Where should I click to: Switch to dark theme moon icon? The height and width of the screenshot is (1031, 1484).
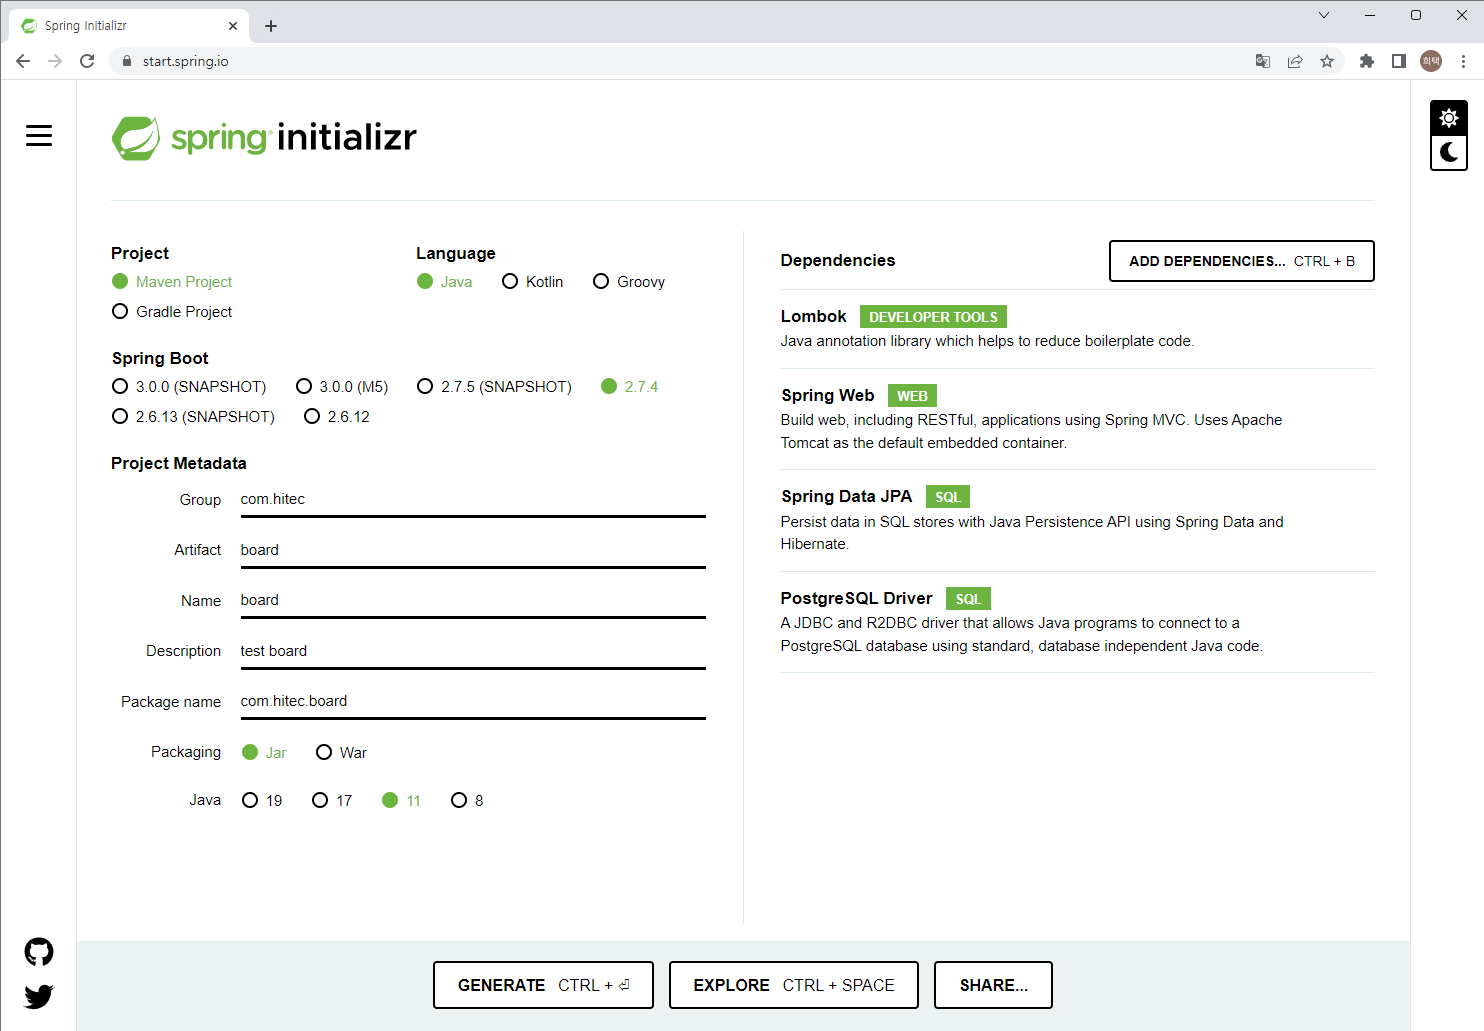click(1449, 152)
